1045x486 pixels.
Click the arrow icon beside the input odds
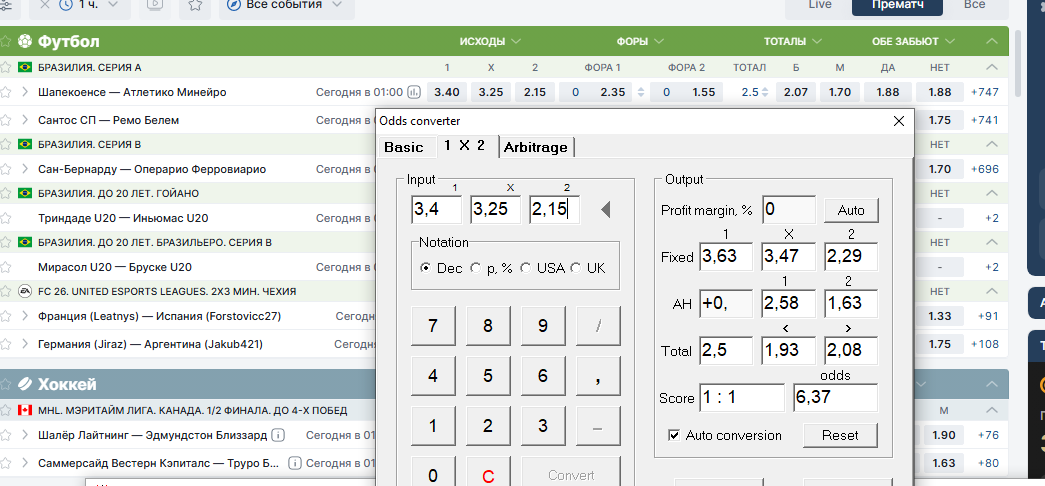point(605,210)
